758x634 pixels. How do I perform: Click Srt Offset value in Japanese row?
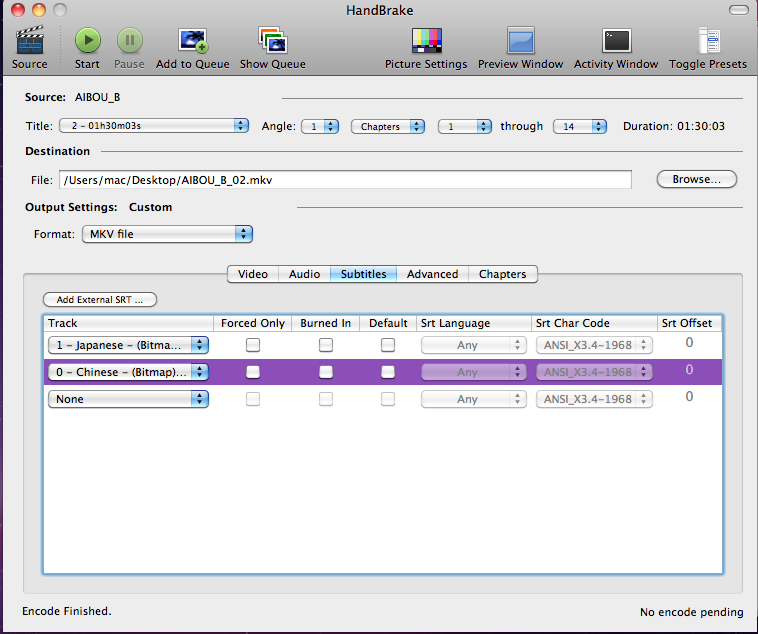689,342
